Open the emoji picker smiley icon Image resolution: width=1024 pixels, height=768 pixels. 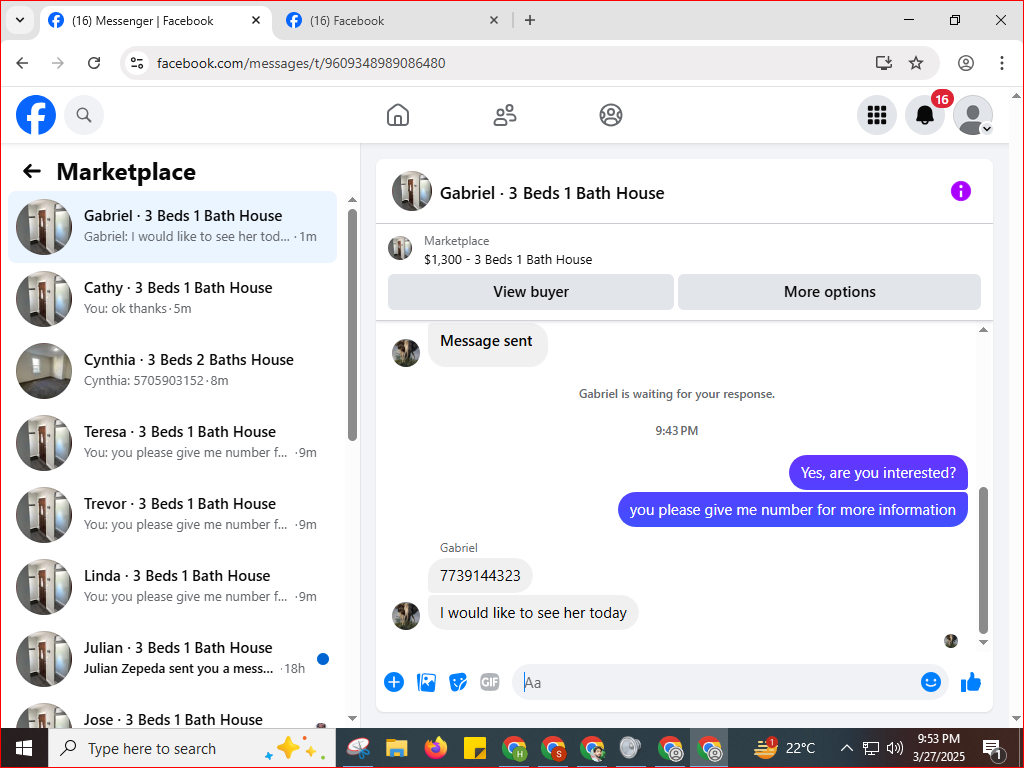coord(931,682)
